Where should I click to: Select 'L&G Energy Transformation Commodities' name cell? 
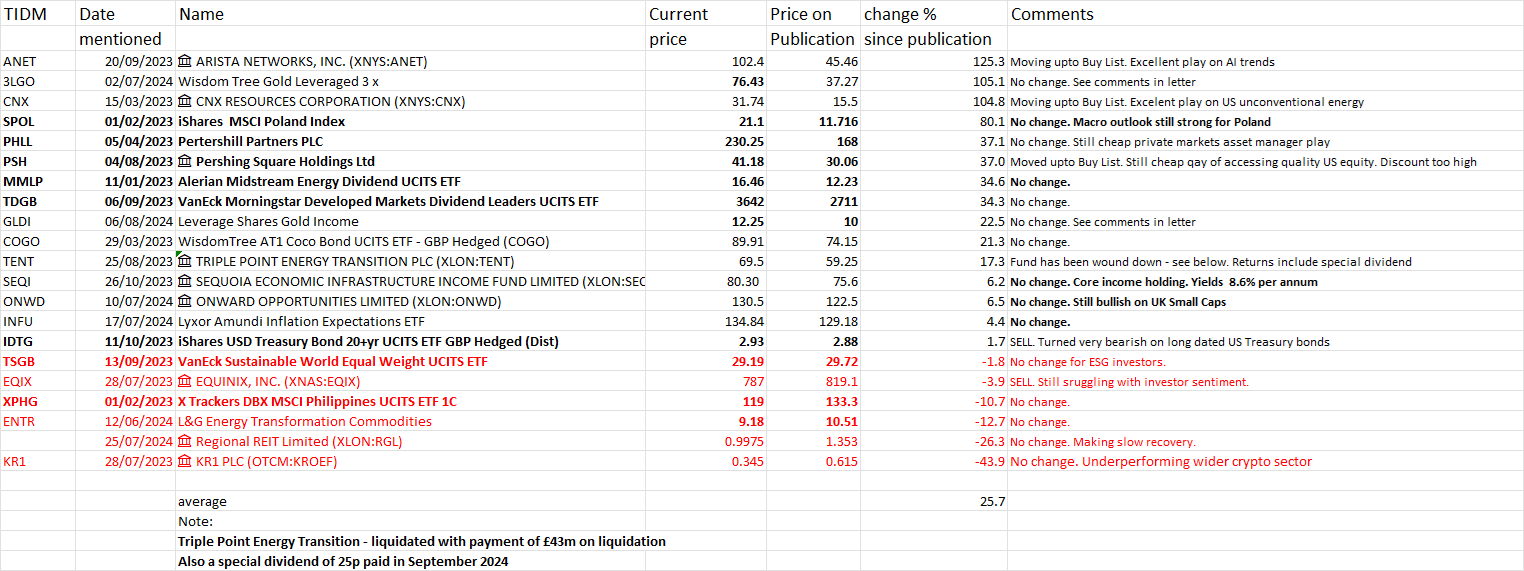pos(411,422)
